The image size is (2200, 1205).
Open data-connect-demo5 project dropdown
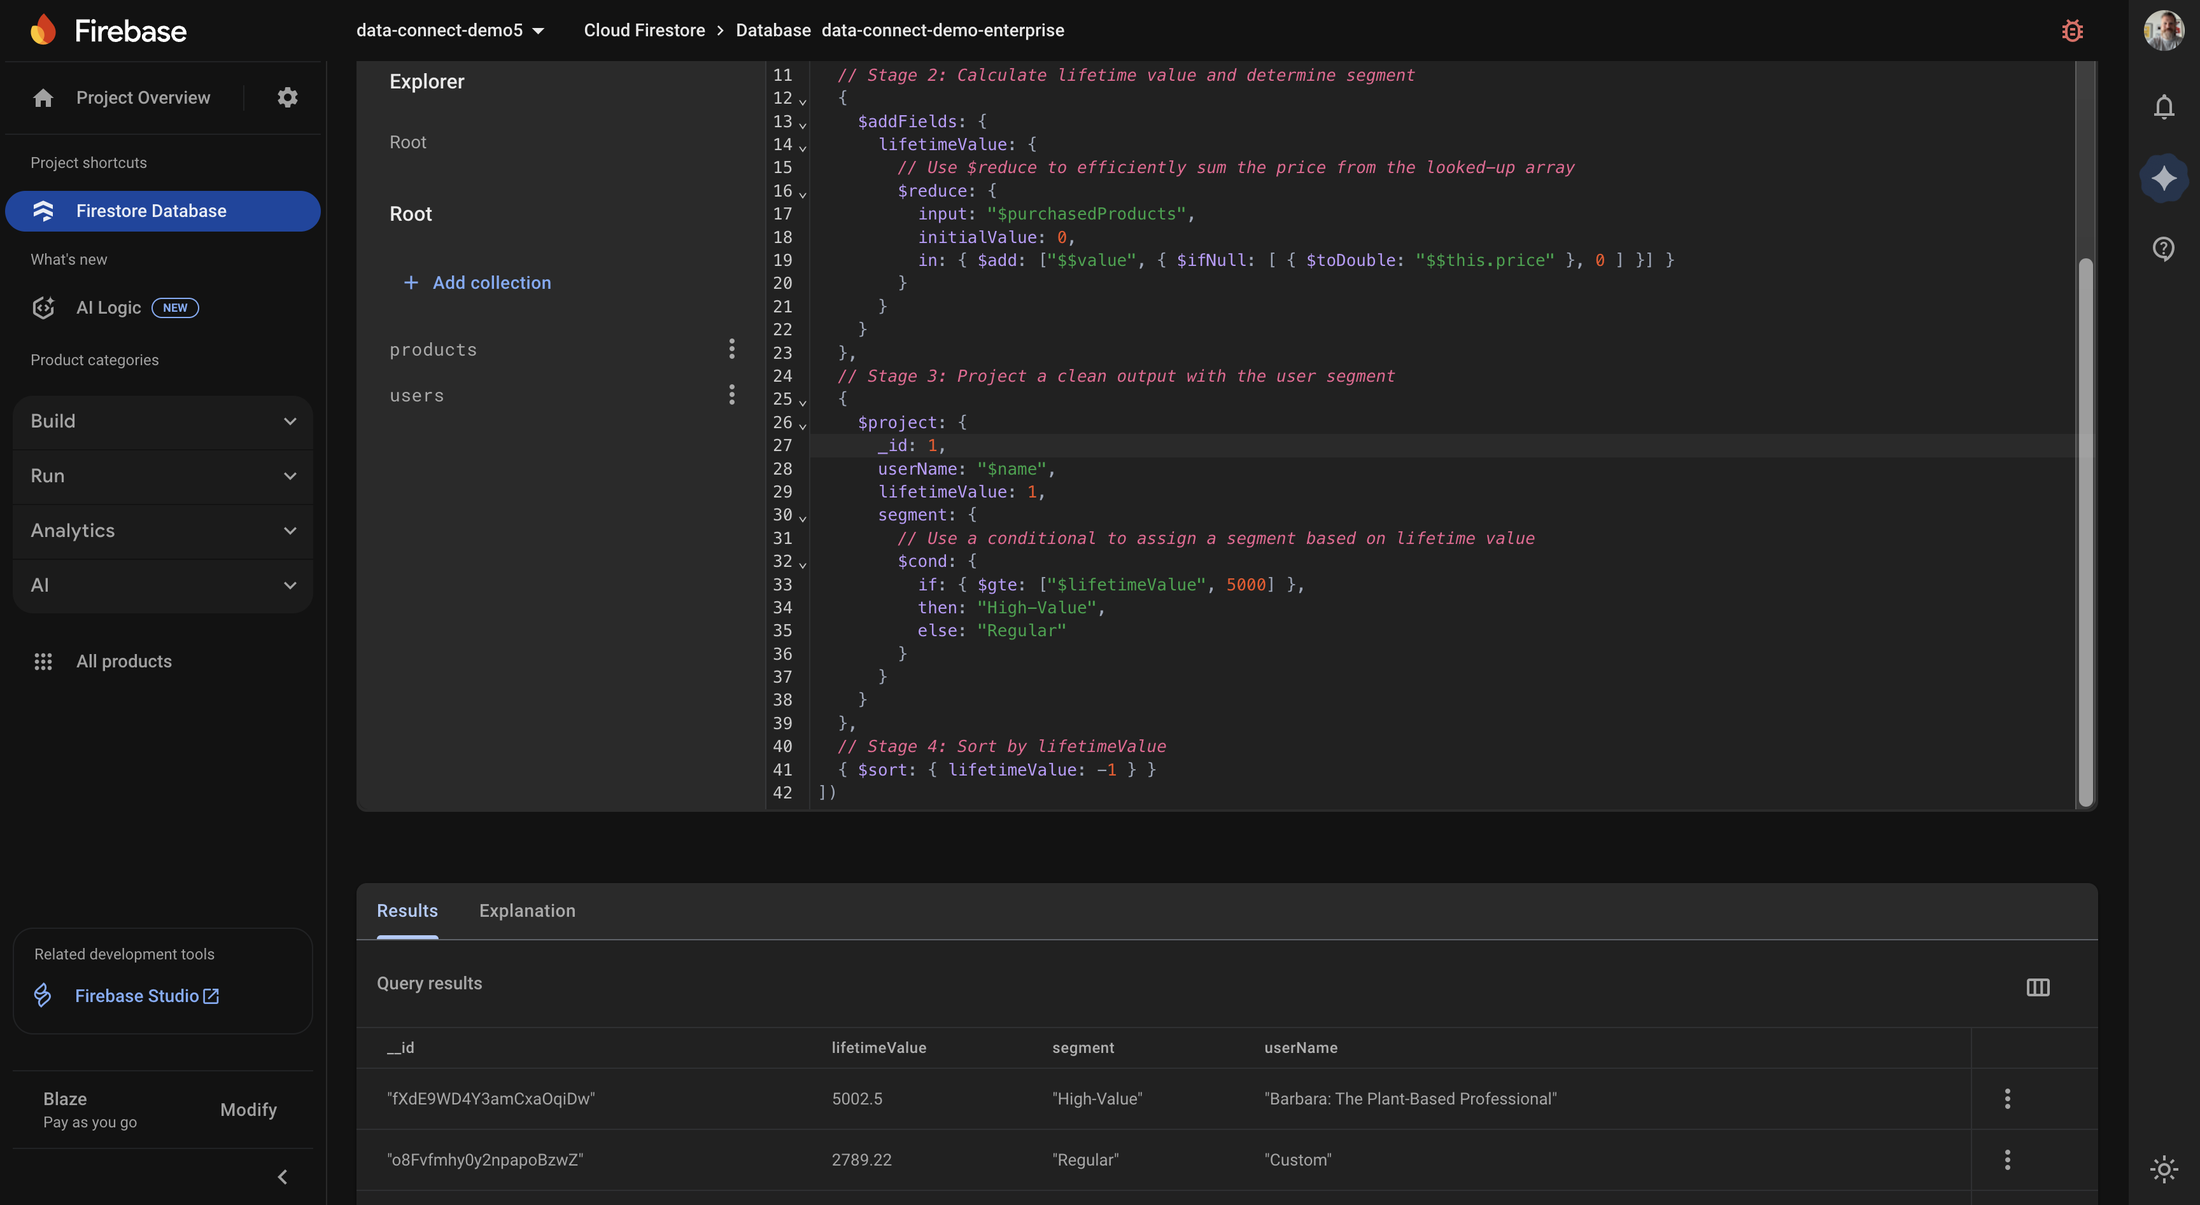pyautogui.click(x=450, y=30)
